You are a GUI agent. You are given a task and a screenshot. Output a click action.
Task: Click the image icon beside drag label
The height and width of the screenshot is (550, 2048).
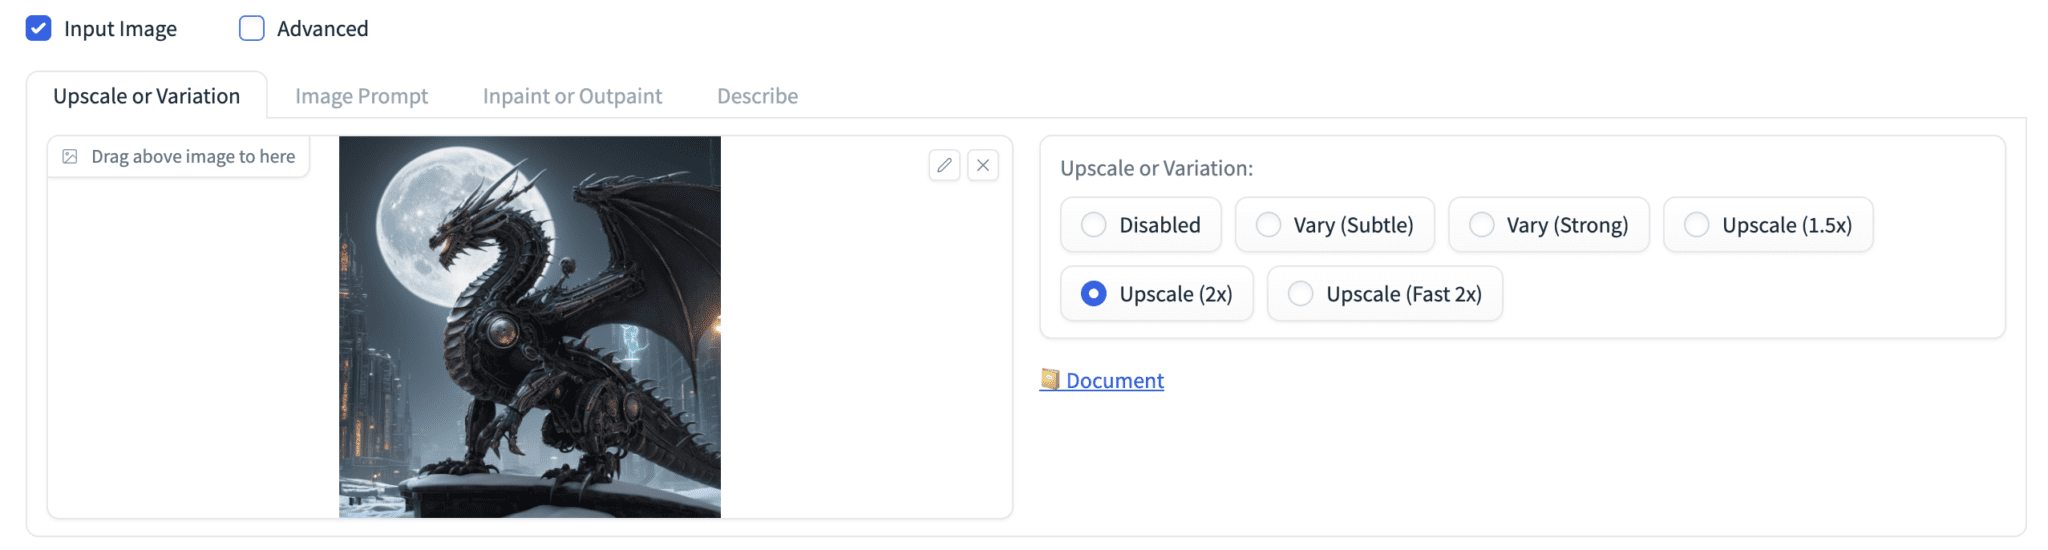[70, 157]
